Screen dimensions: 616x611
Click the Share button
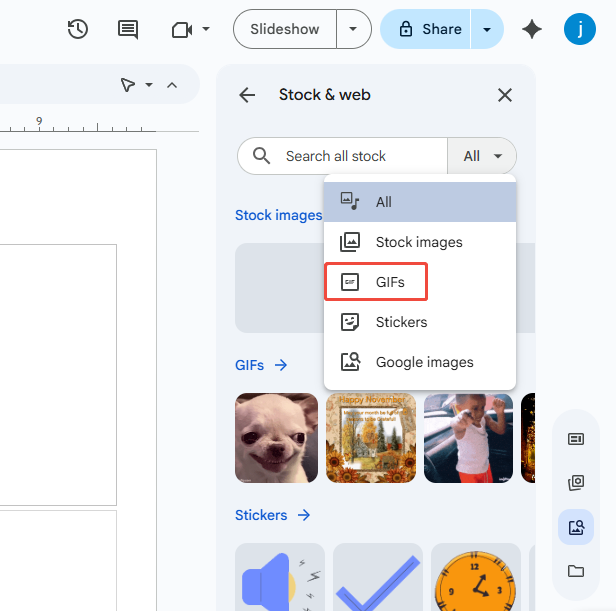pyautogui.click(x=425, y=29)
